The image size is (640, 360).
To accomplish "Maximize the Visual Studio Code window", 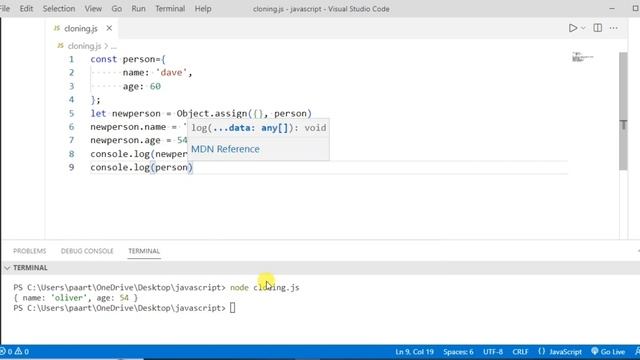I will [636, 9].
